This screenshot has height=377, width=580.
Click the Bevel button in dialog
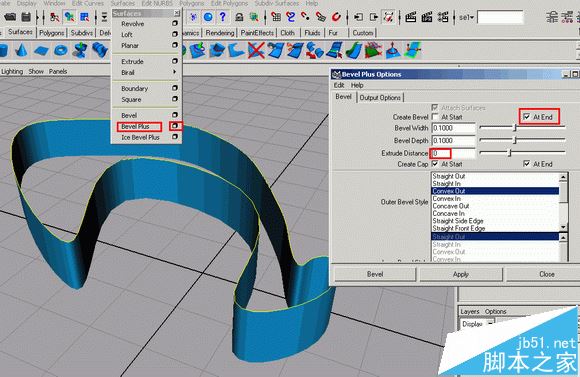click(375, 274)
